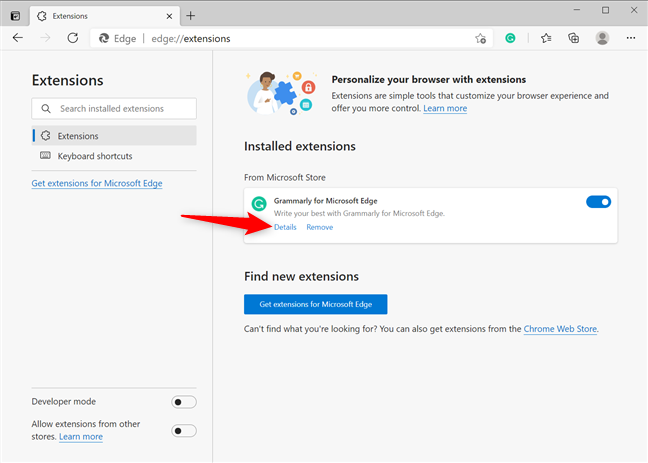Open Learn more about other stores
Viewport: 648px width, 463px height.
click(81, 437)
